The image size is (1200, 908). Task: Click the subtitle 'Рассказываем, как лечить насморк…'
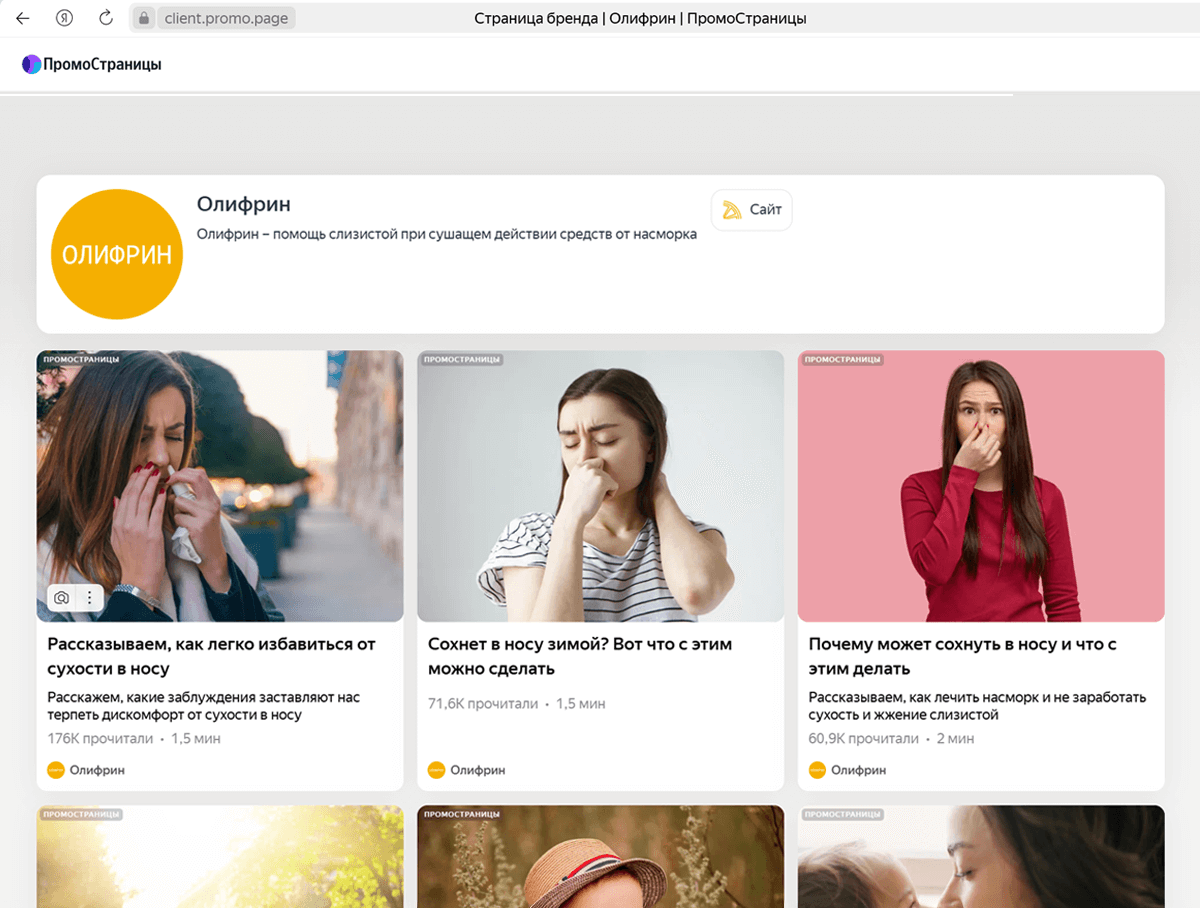[x=978, y=706]
